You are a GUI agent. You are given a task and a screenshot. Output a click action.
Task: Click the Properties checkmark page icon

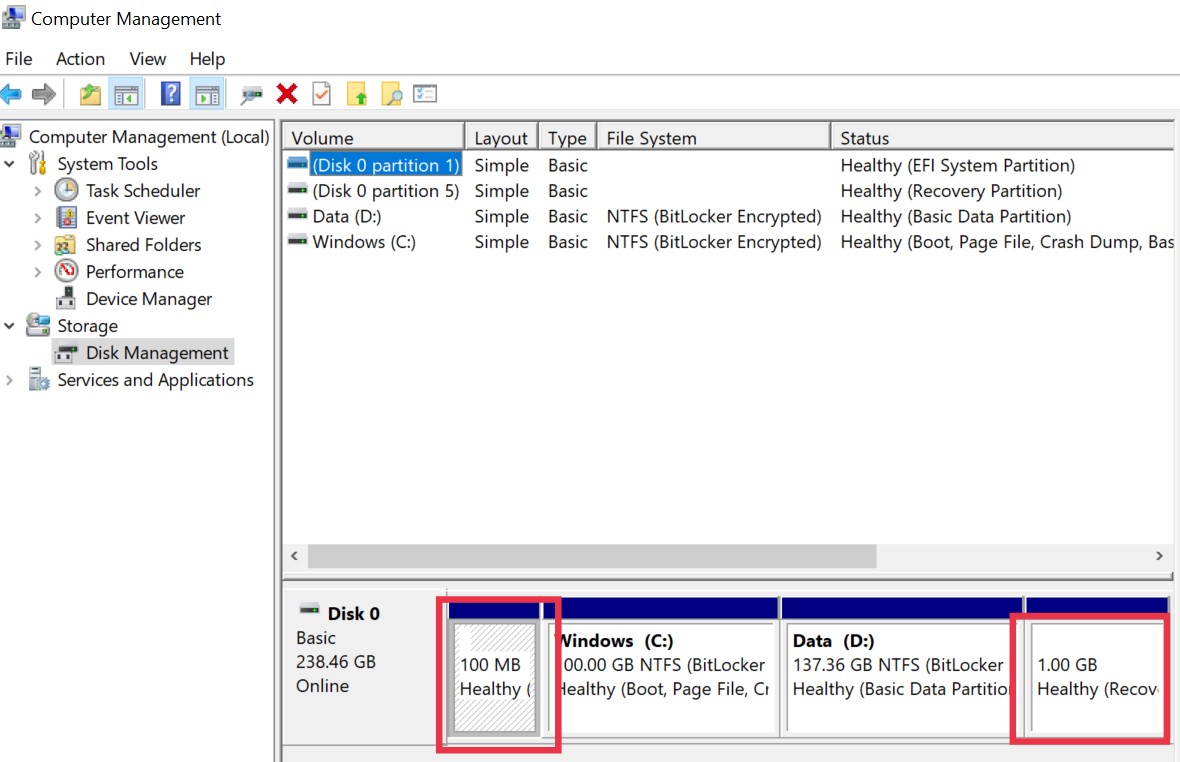pos(321,94)
